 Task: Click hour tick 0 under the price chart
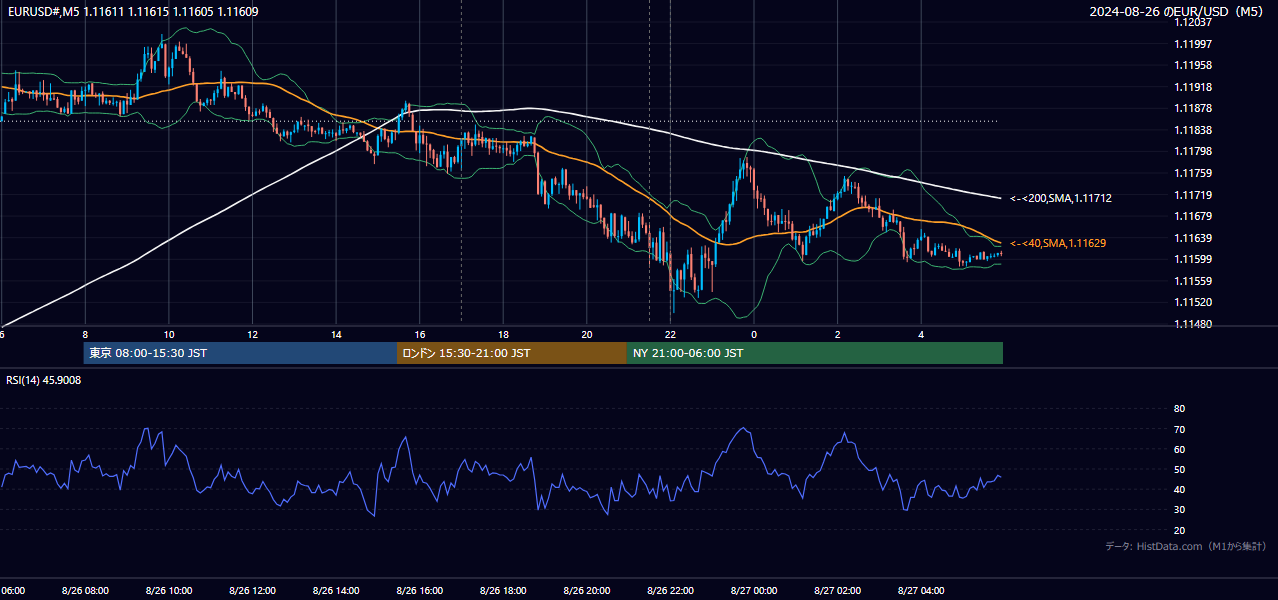[x=754, y=334]
